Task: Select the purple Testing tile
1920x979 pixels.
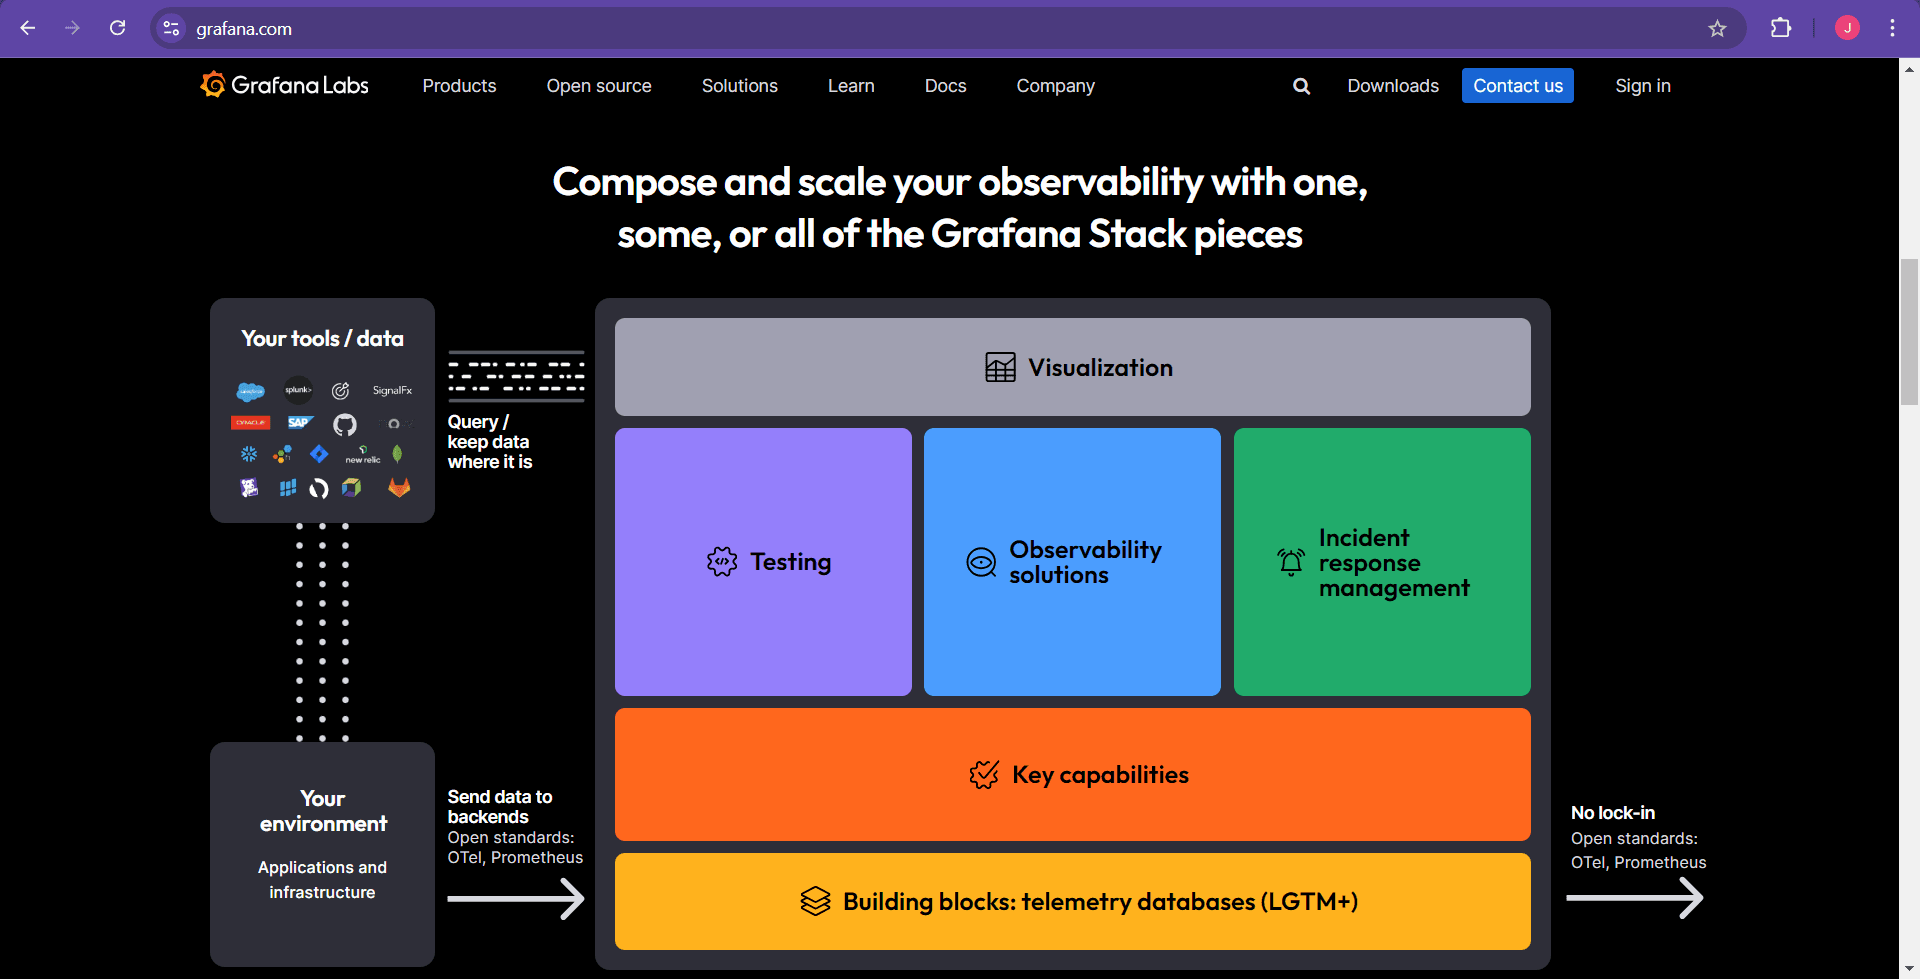Action: tap(763, 562)
